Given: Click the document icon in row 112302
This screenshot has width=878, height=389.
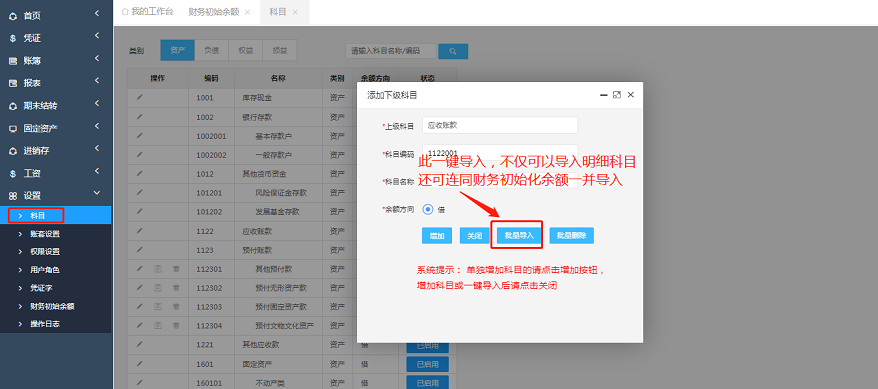Looking at the screenshot, I should click(x=158, y=288).
